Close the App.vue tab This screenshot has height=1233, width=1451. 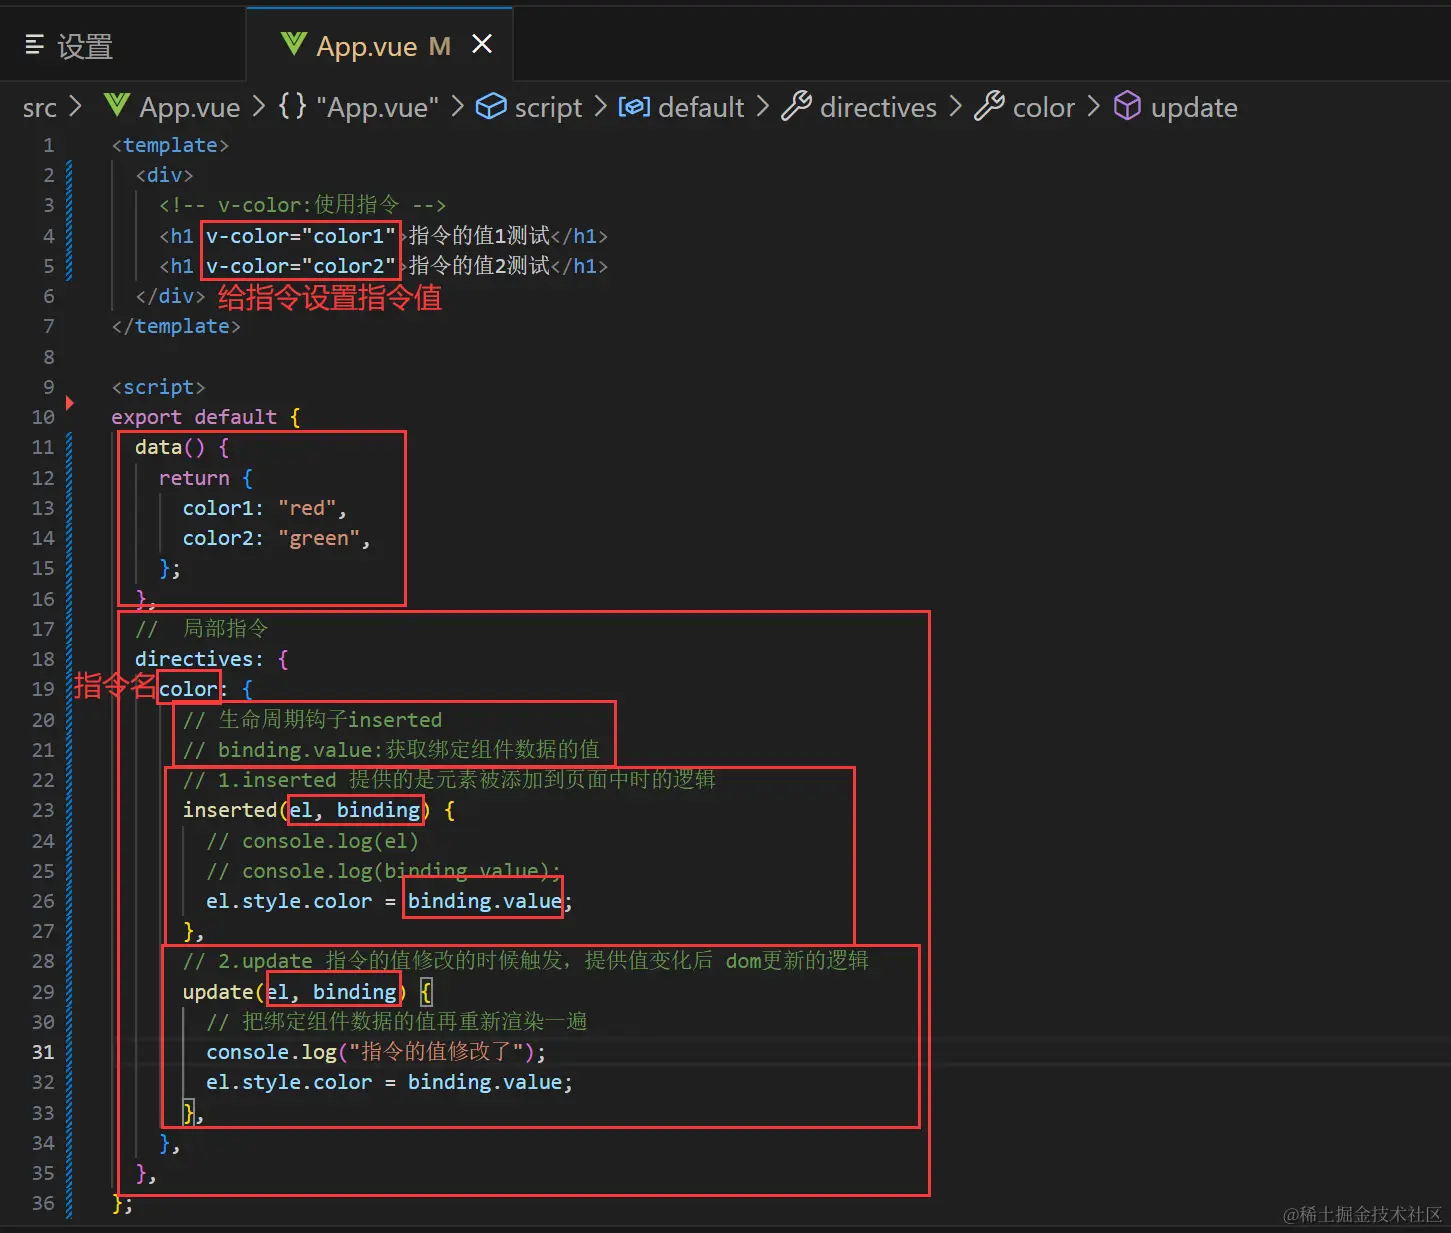pos(482,44)
